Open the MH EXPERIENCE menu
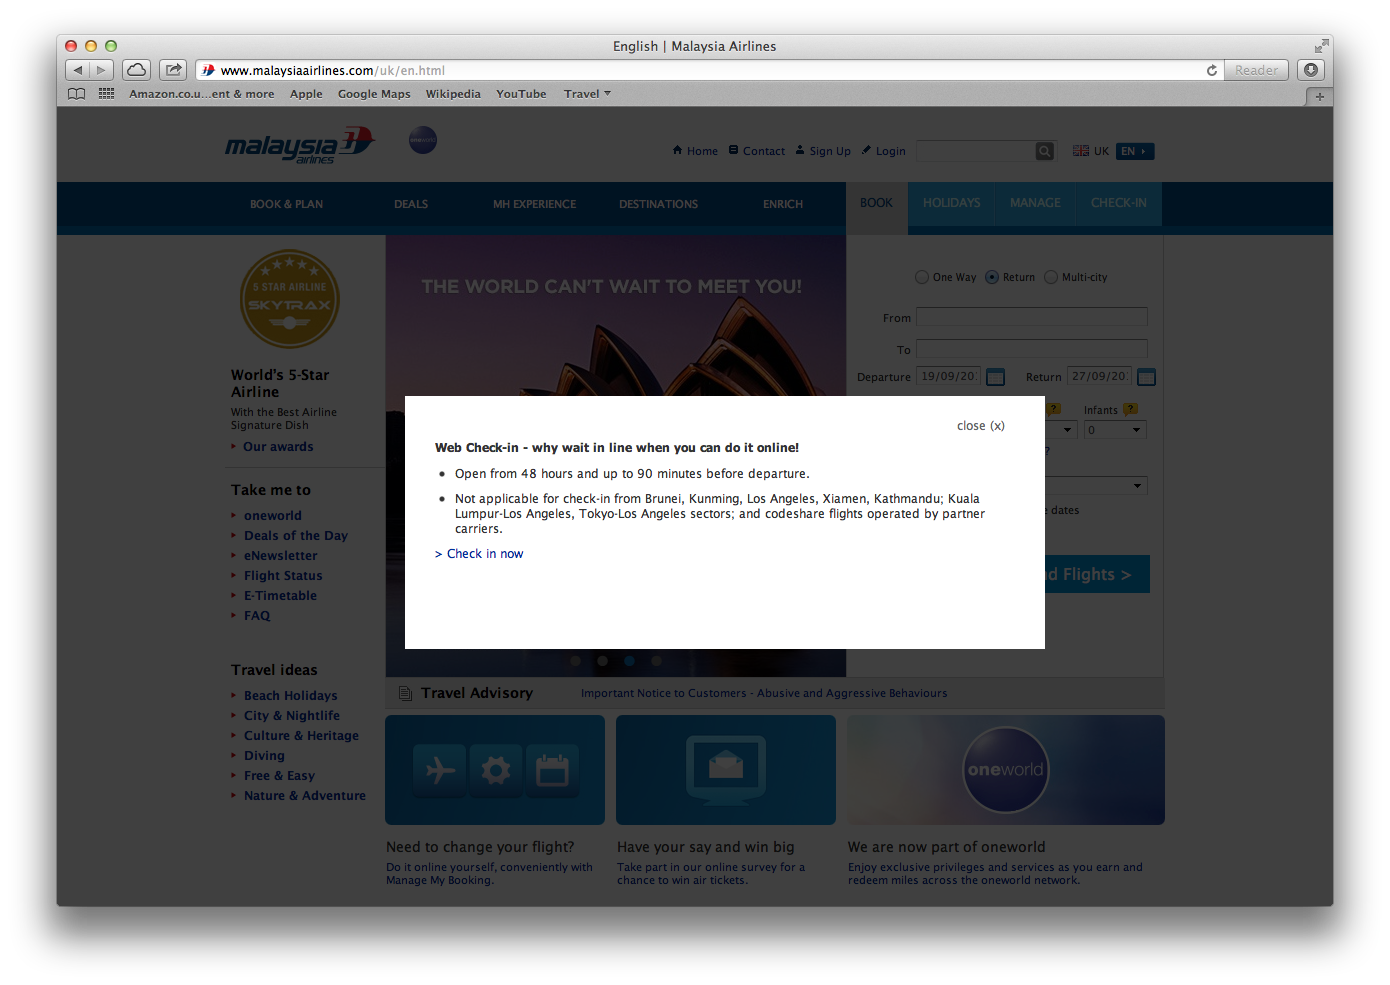 [534, 204]
